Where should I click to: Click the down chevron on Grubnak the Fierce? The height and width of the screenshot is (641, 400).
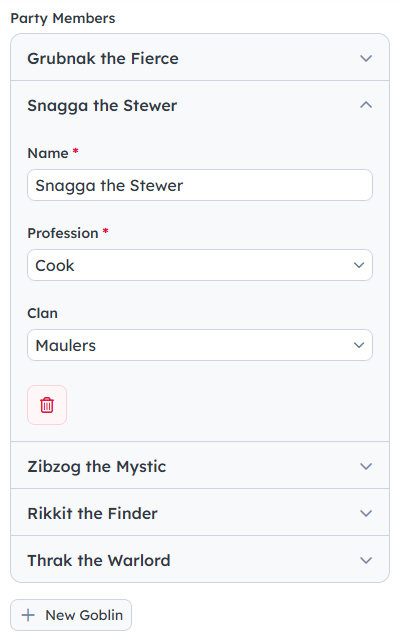(366, 58)
